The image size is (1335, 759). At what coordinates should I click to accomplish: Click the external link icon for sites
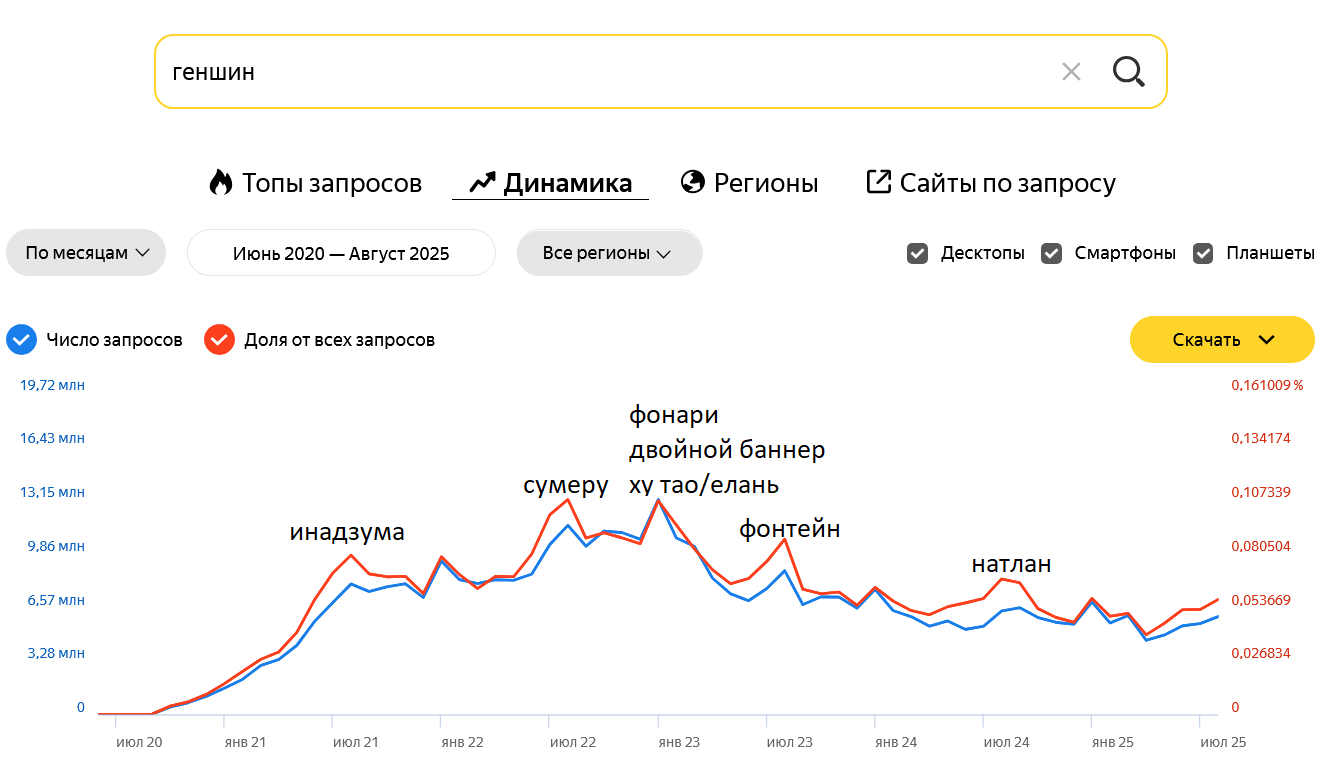878,182
